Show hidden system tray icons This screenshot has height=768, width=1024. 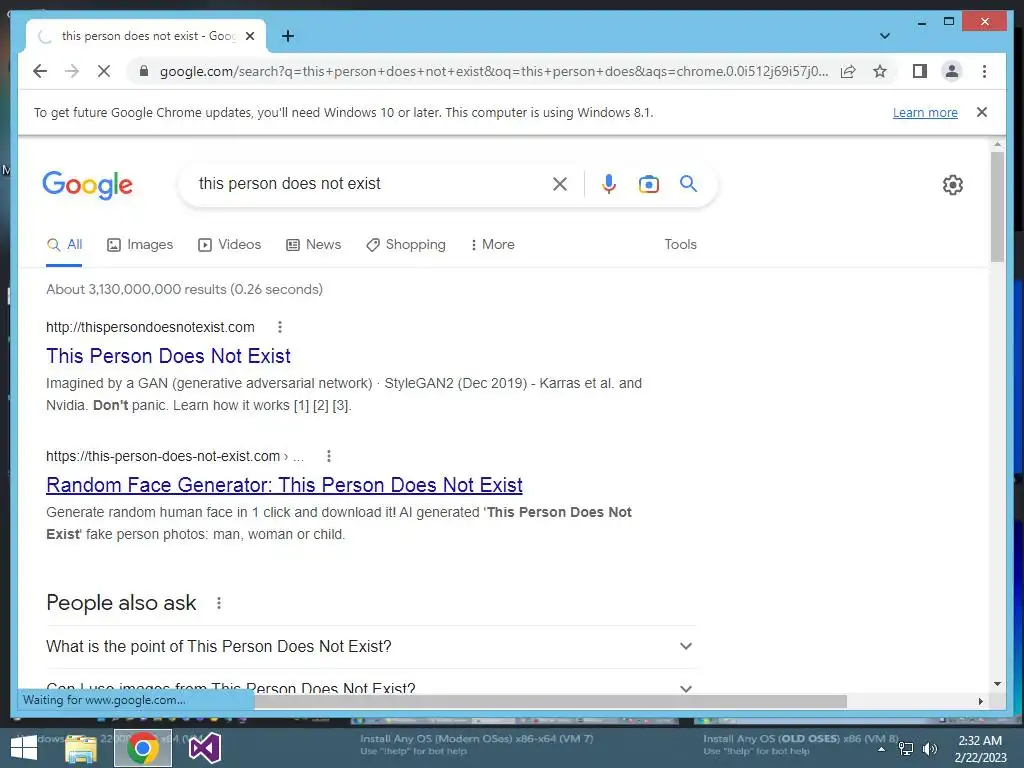(882, 749)
